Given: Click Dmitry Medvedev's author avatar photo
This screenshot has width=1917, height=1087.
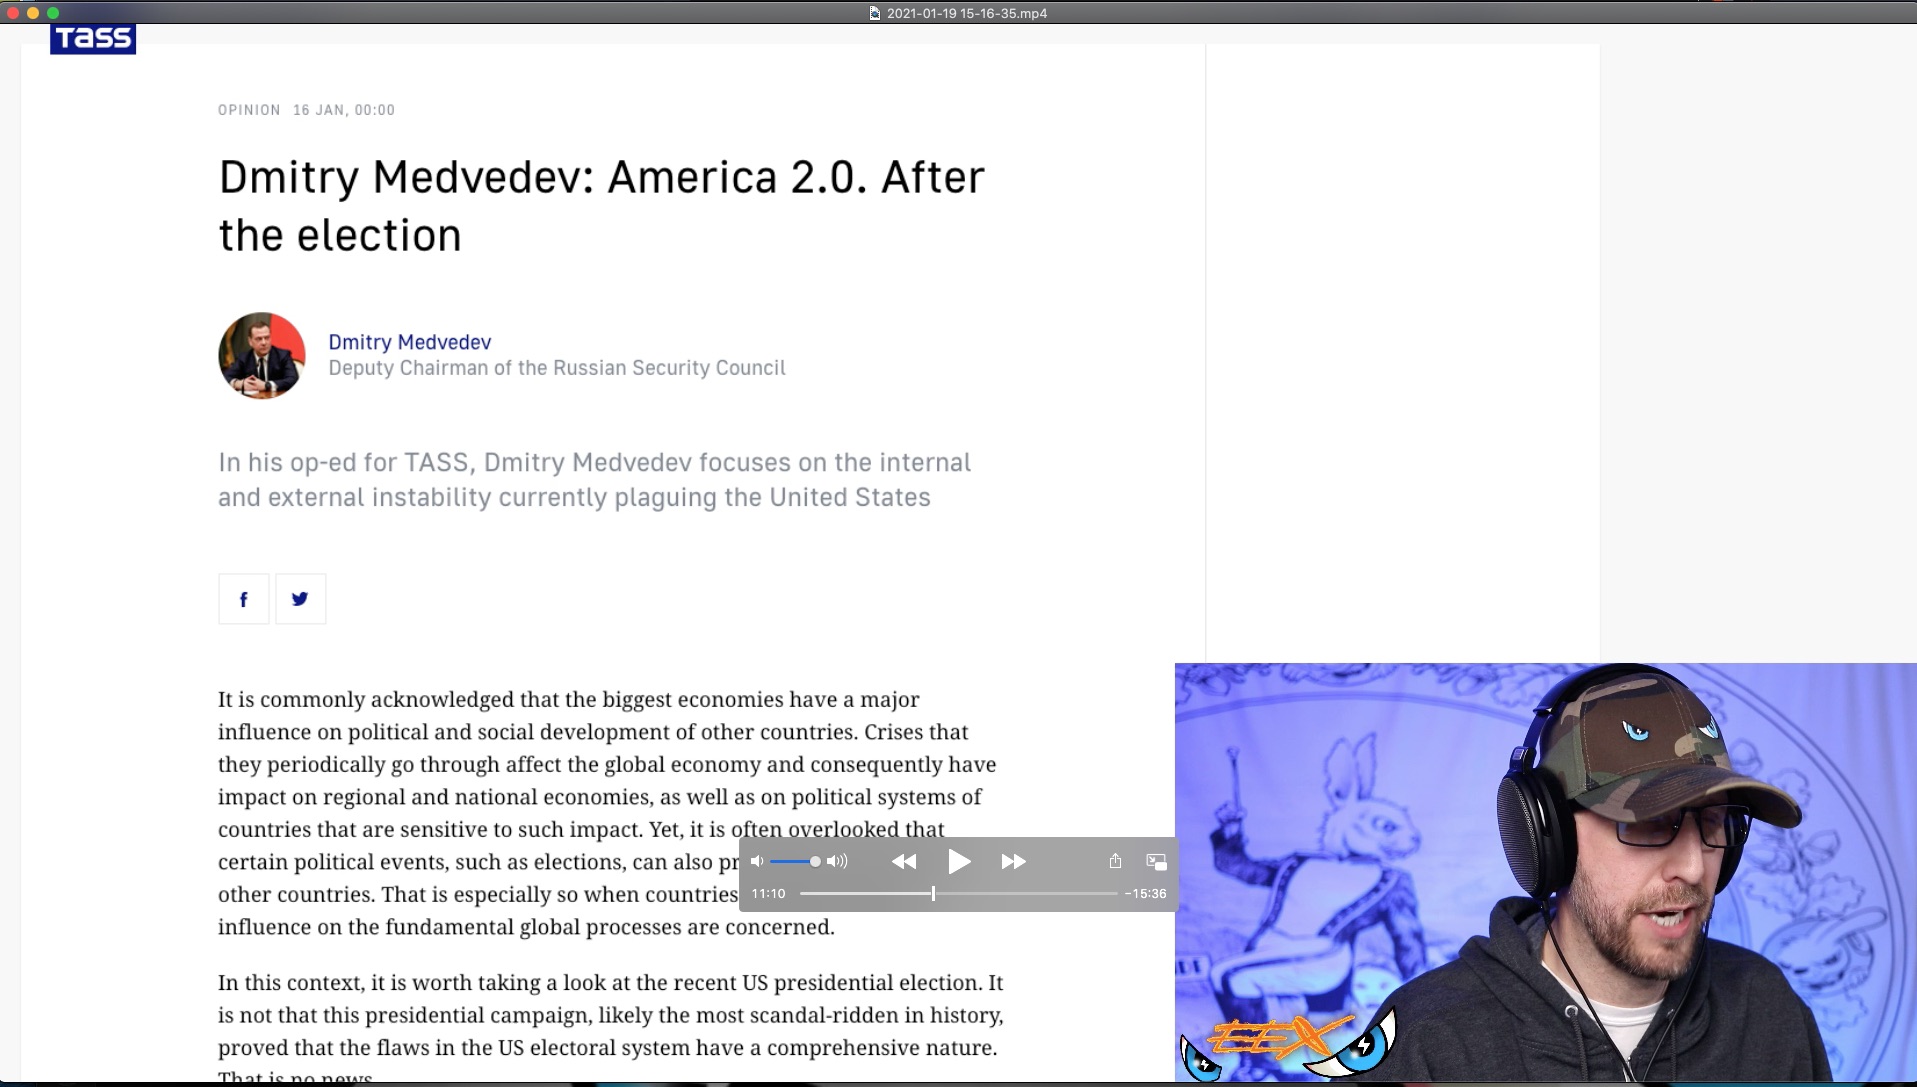Looking at the screenshot, I should pyautogui.click(x=262, y=356).
